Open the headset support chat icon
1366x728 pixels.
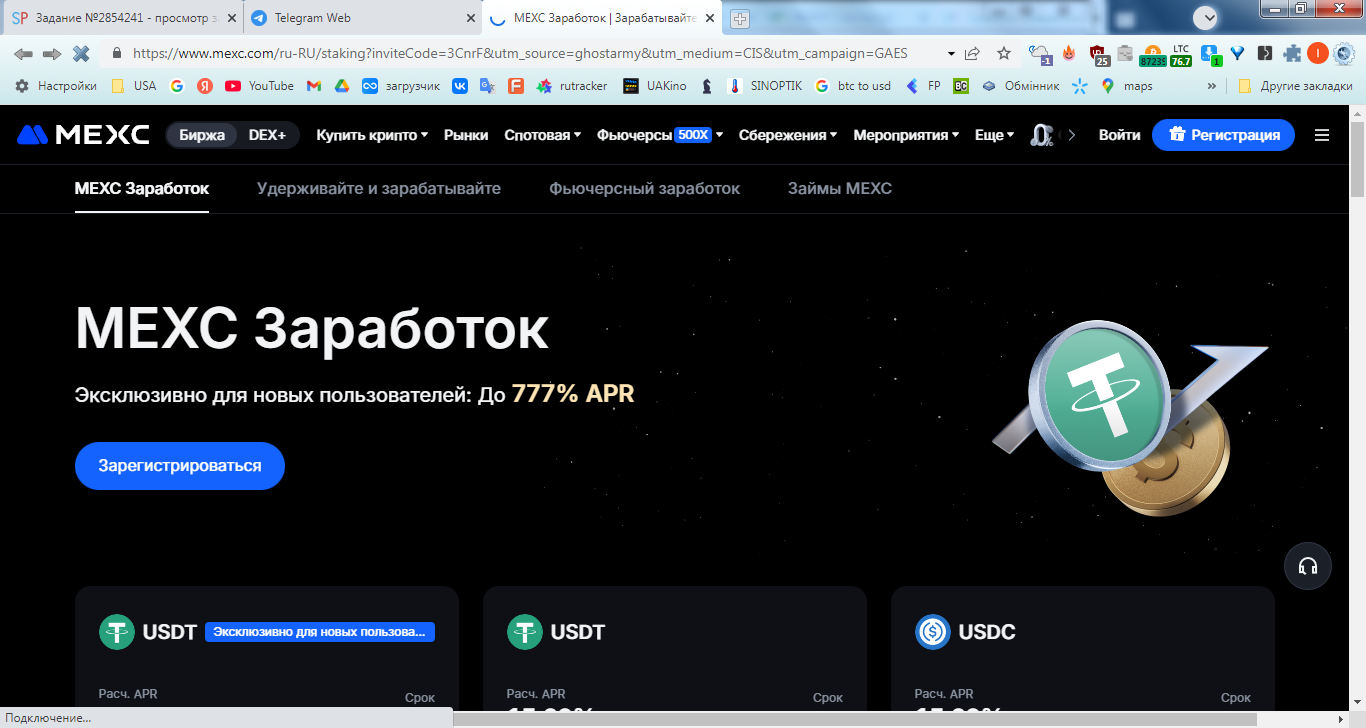coord(1308,567)
